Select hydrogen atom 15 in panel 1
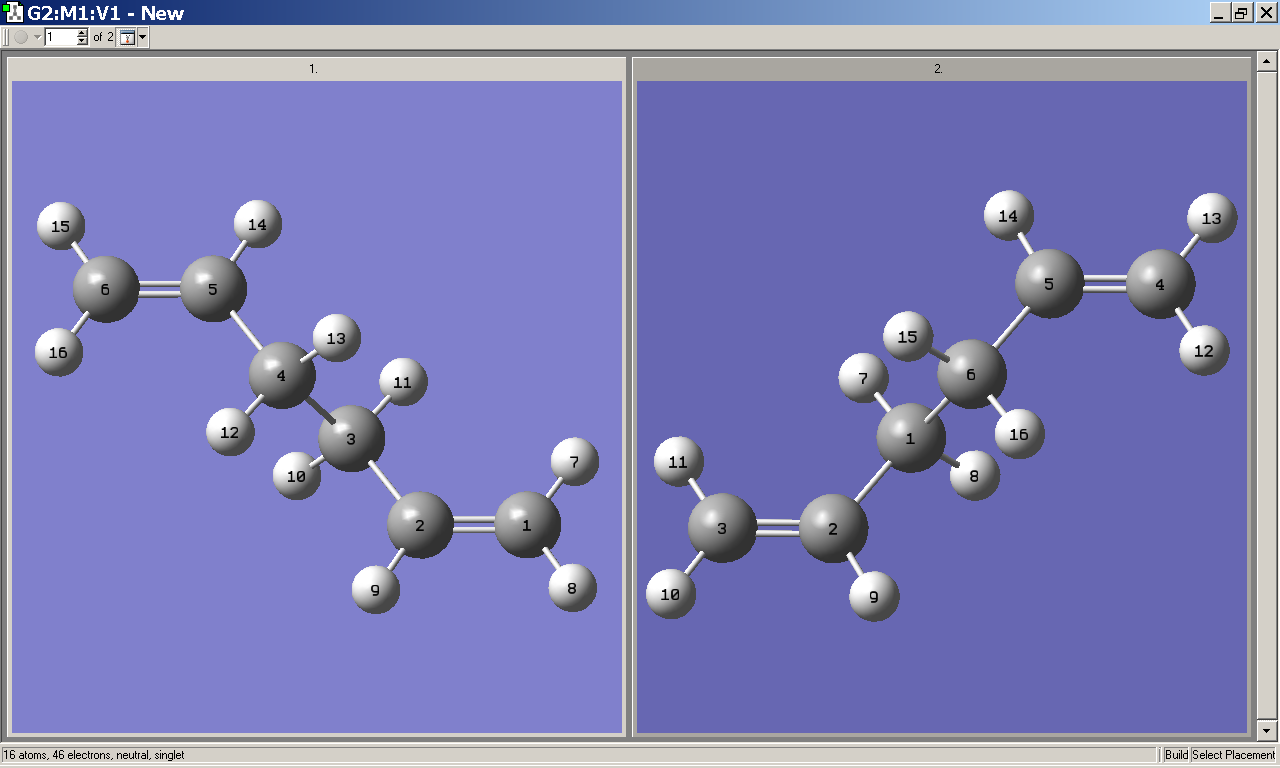The image size is (1280, 768). [61, 226]
